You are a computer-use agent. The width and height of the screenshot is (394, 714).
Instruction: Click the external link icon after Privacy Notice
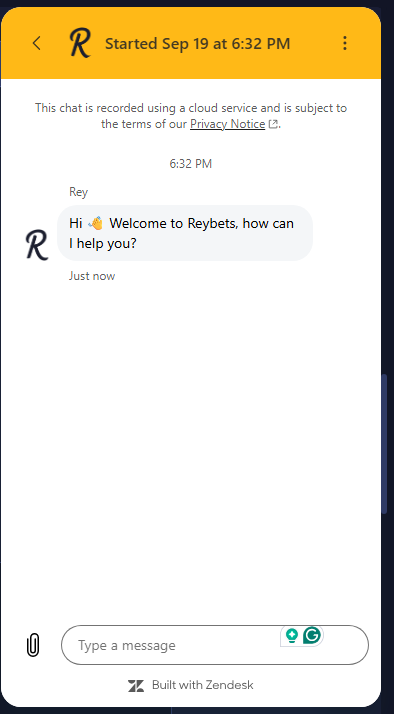(273, 124)
